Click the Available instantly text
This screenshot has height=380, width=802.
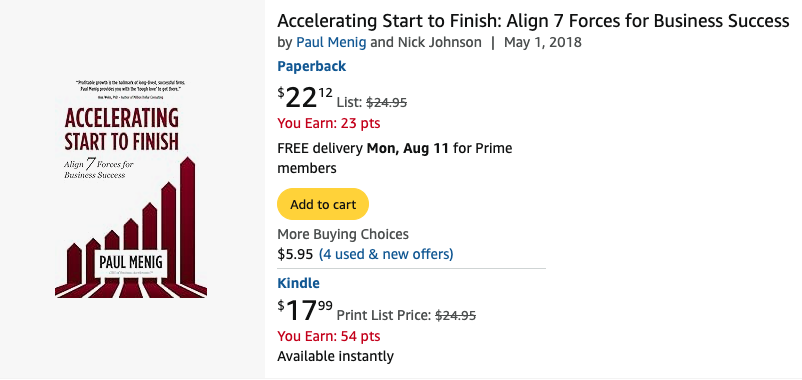click(336, 356)
